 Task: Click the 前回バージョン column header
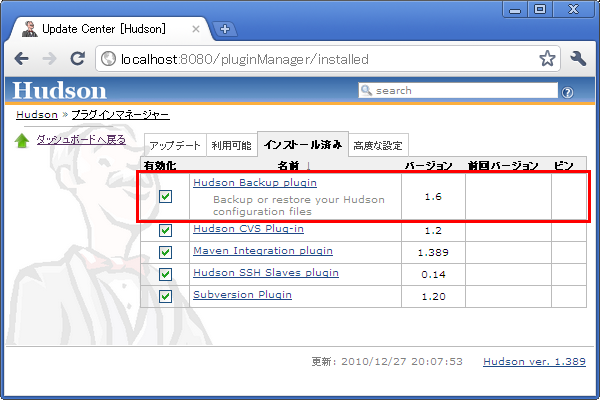pyautogui.click(x=503, y=166)
